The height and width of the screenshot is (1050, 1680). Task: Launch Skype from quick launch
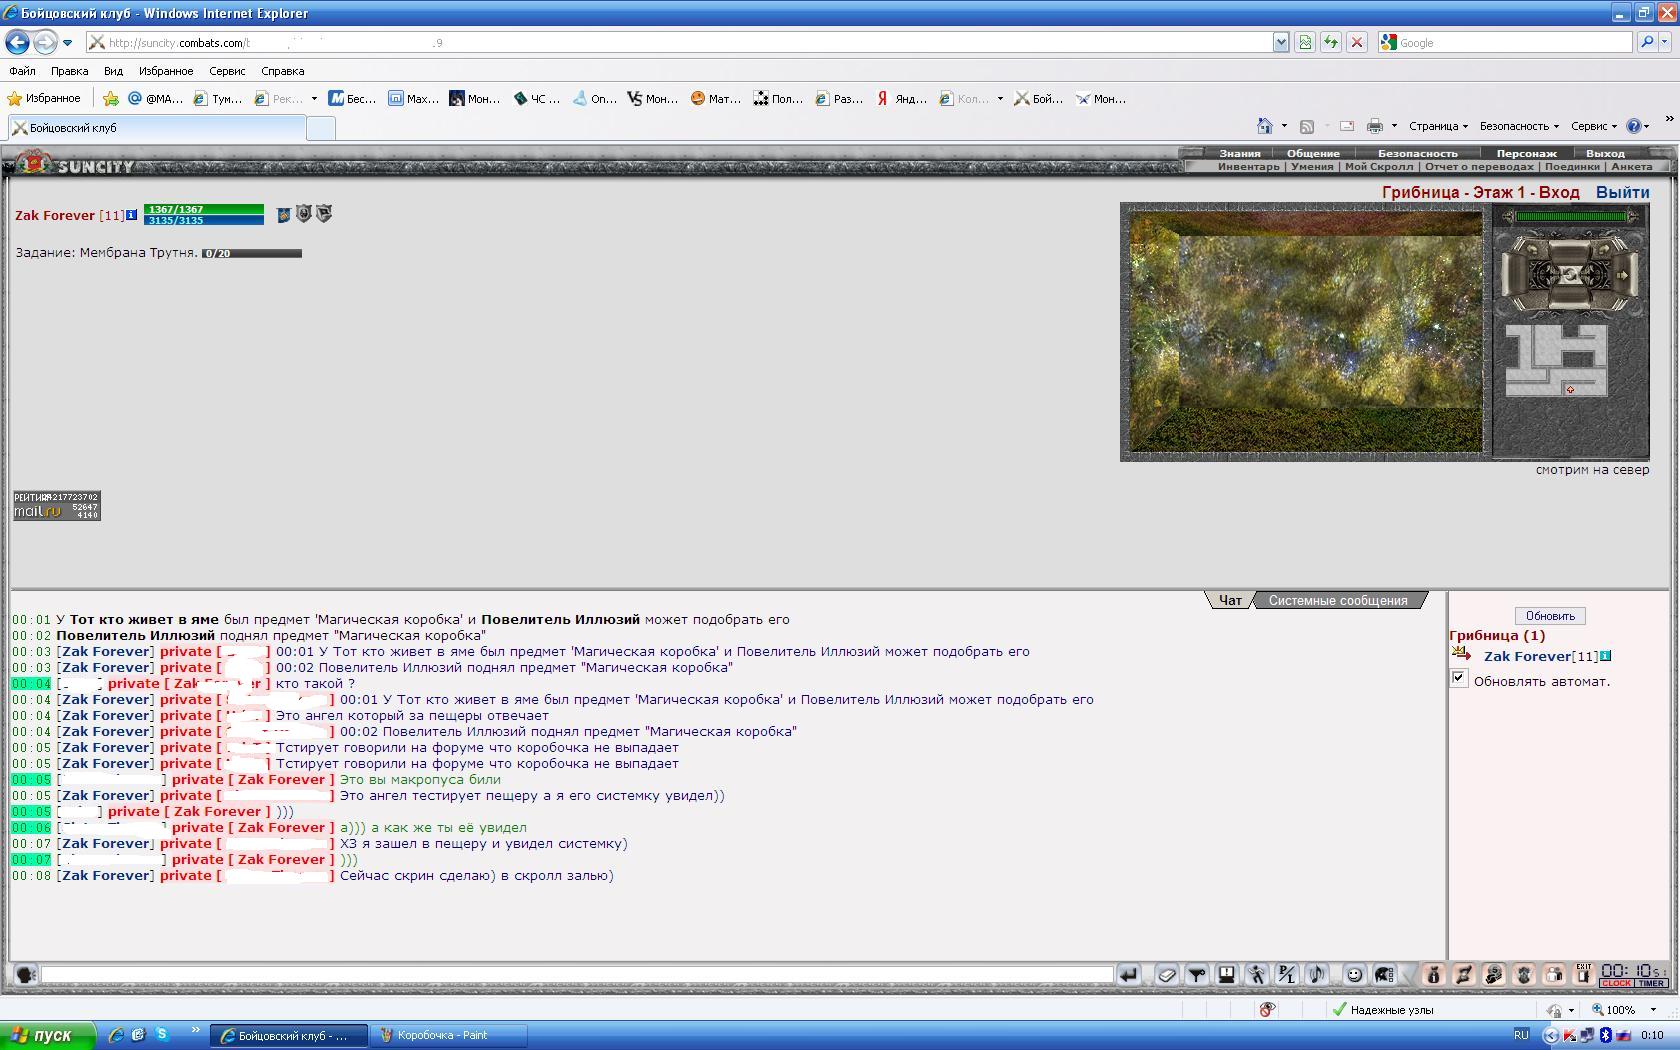tap(161, 1034)
